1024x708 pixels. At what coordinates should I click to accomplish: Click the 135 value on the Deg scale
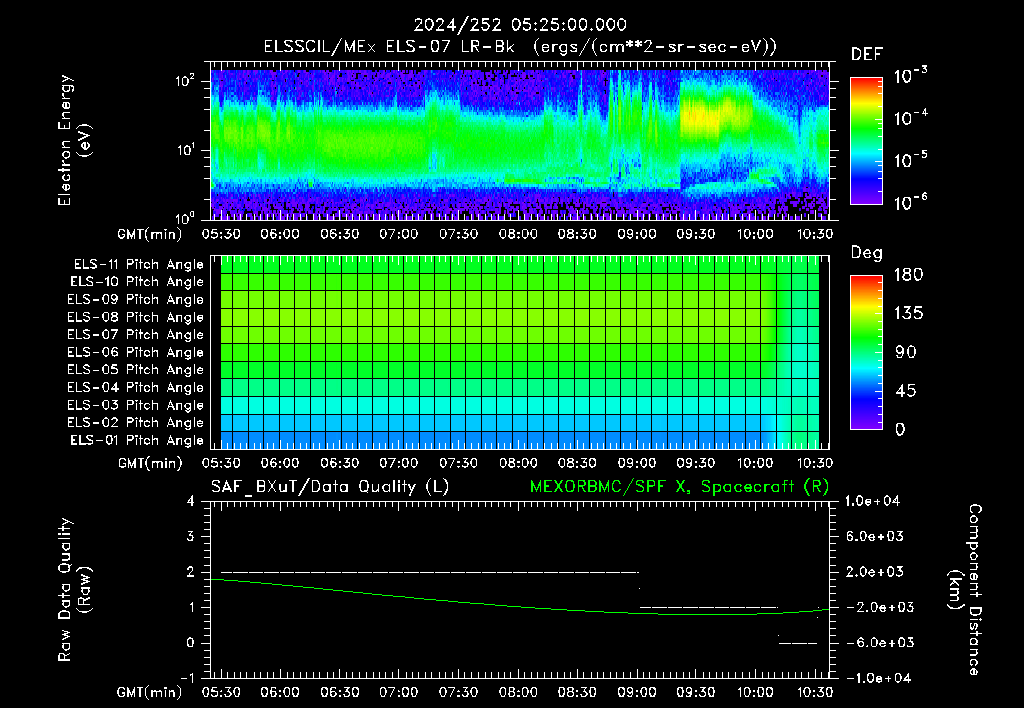tap(908, 314)
